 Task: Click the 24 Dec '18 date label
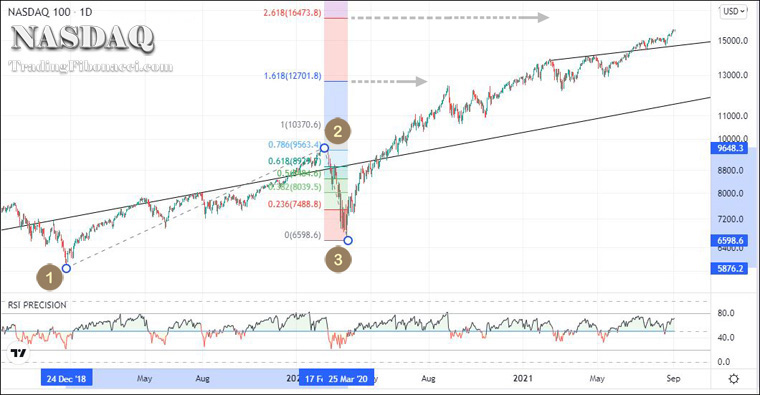(x=66, y=379)
